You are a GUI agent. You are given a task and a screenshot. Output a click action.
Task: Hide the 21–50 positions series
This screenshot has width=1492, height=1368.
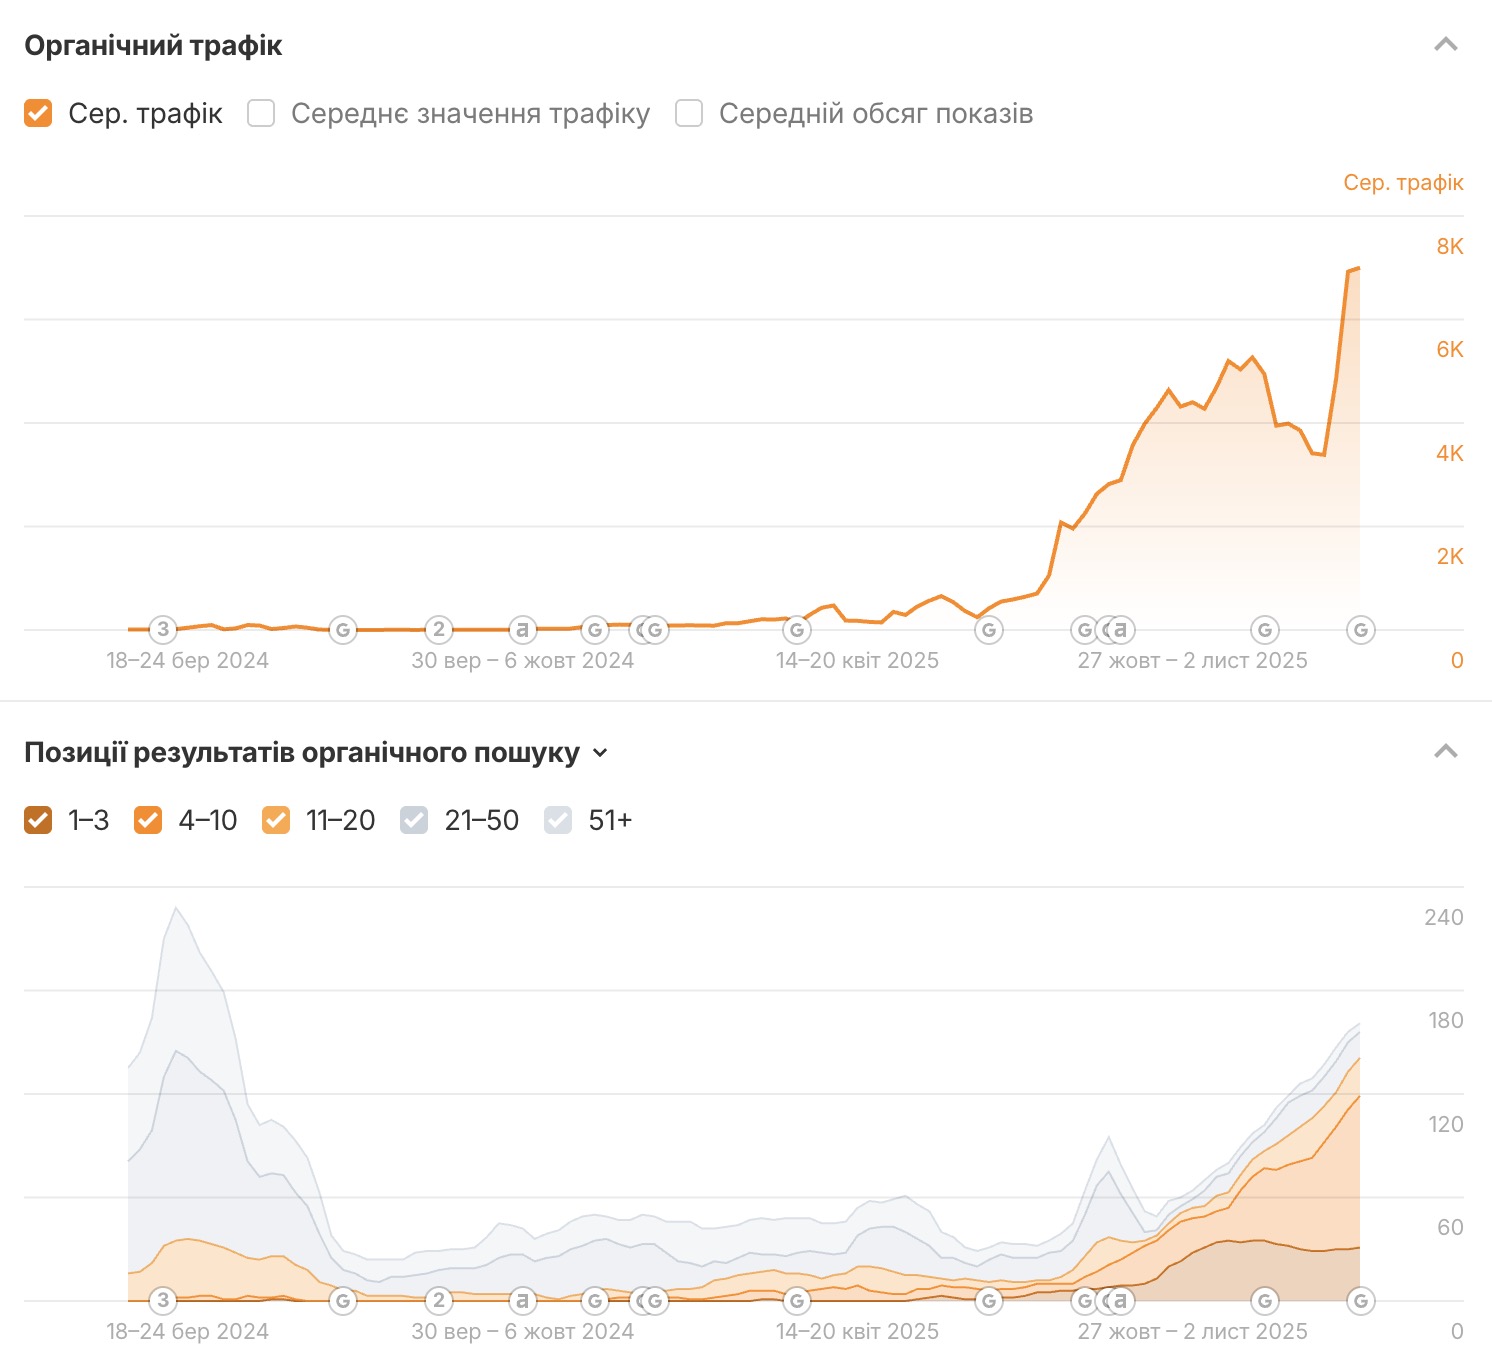point(414,820)
